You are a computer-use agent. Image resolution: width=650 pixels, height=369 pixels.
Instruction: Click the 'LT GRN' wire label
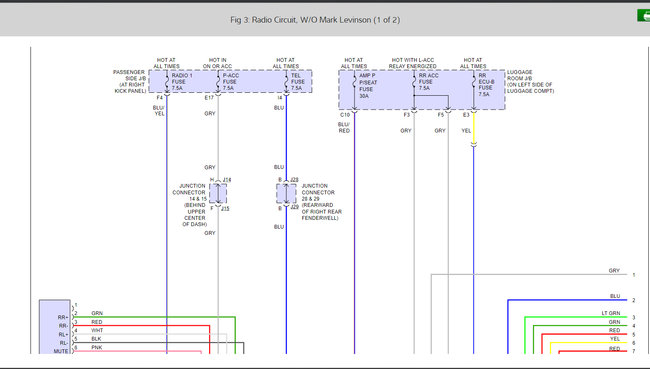tap(611, 313)
